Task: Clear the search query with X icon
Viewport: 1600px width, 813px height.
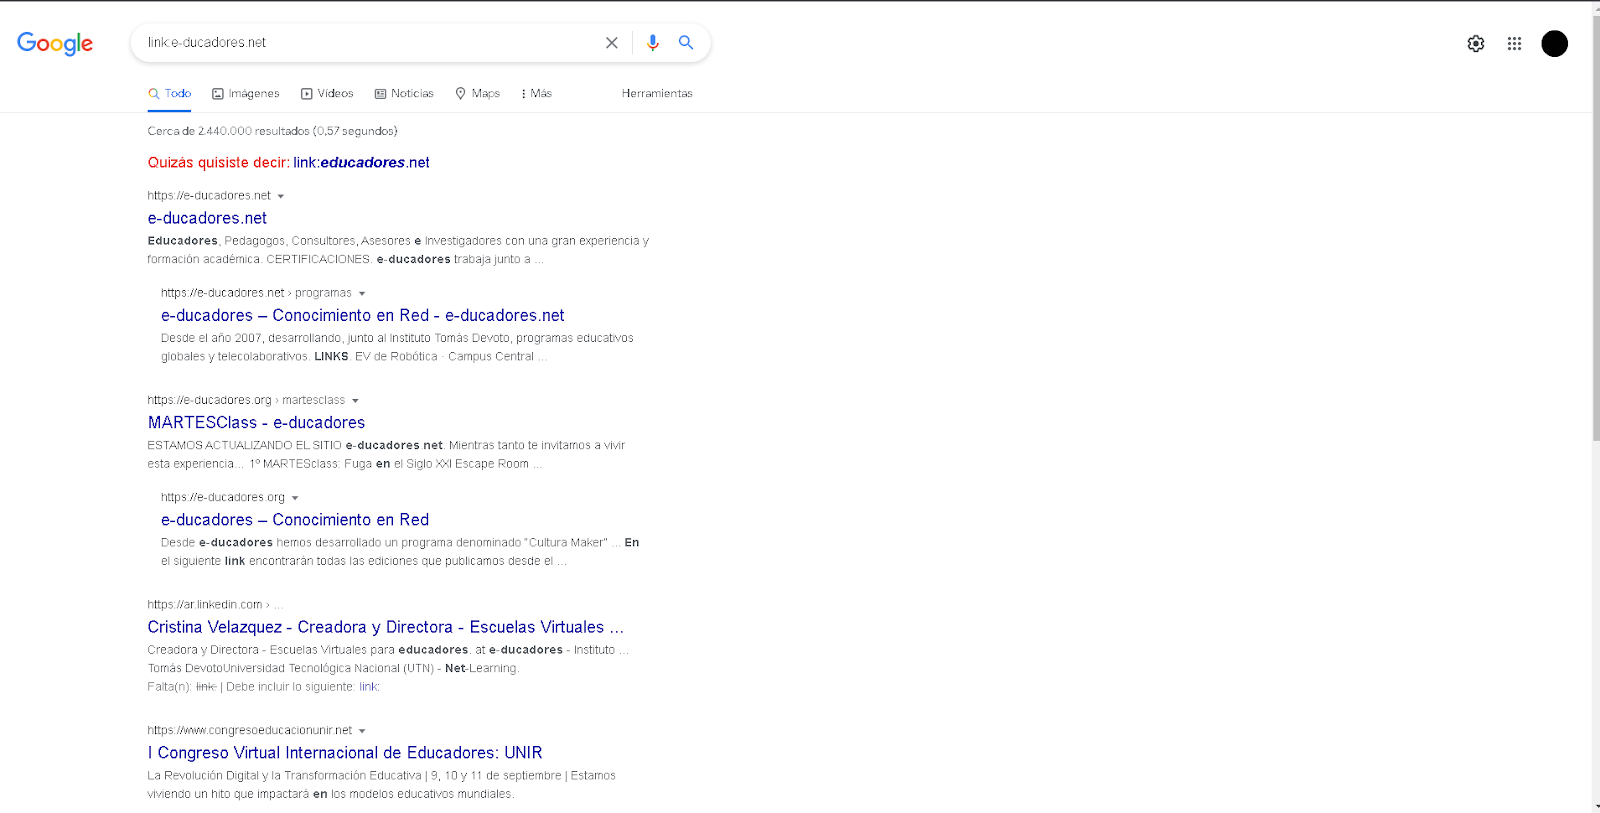Action: [x=612, y=43]
